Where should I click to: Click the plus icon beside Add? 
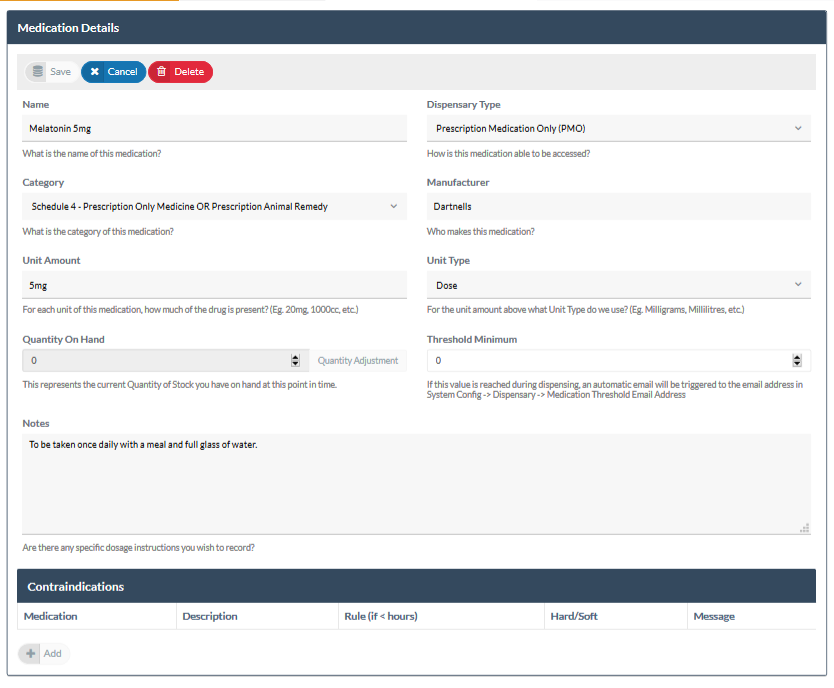31,653
